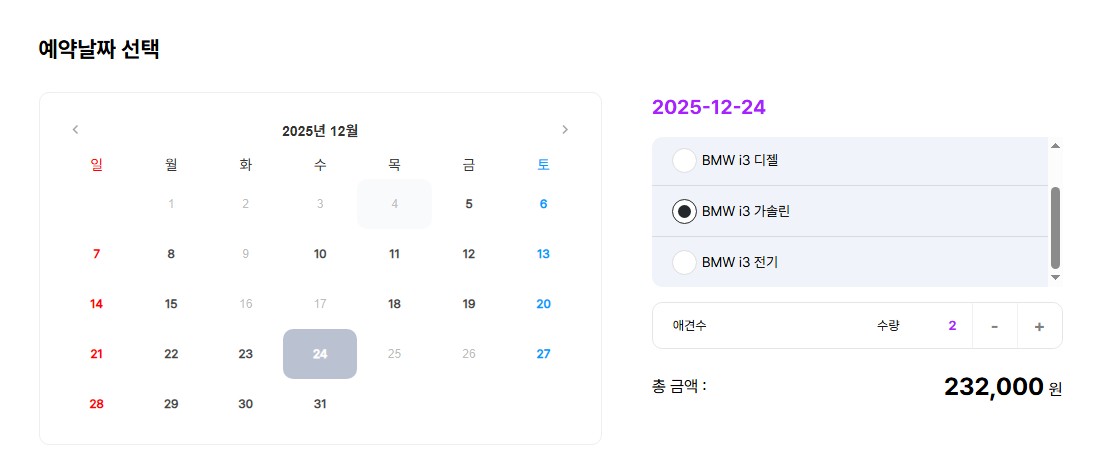The height and width of the screenshot is (470, 1101).
Task: Go to next month in calendar
Action: pyautogui.click(x=565, y=129)
